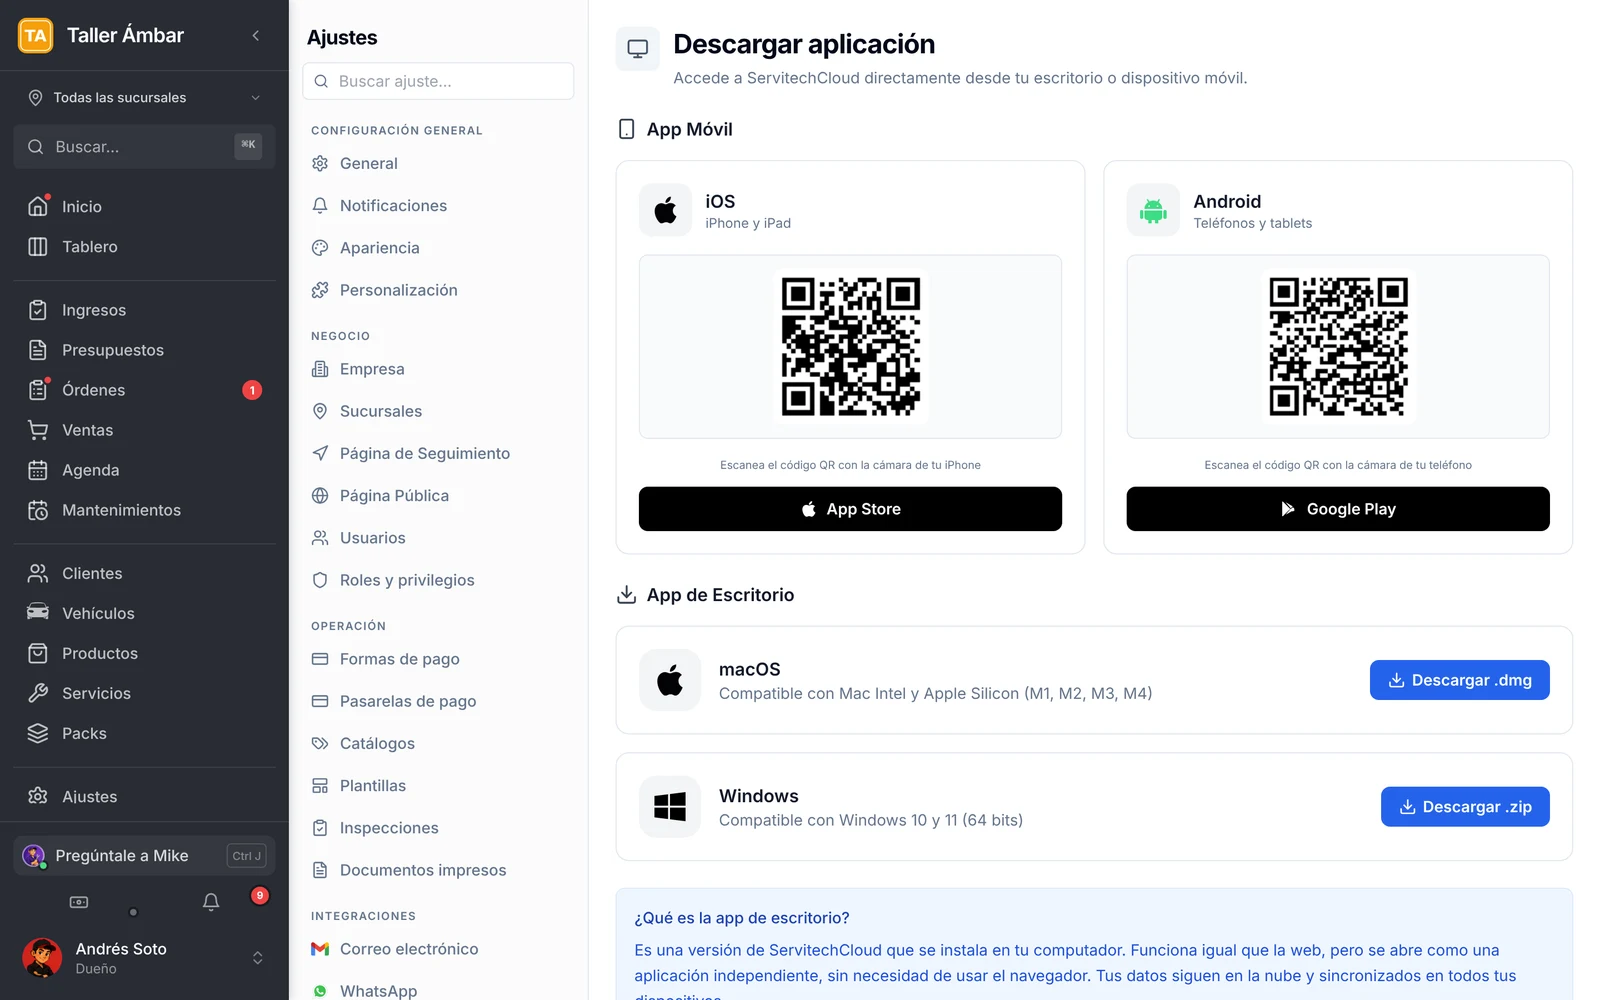Image resolution: width=1600 pixels, height=1000 pixels.
Task: Click the iOS Apple icon tile
Action: click(665, 210)
